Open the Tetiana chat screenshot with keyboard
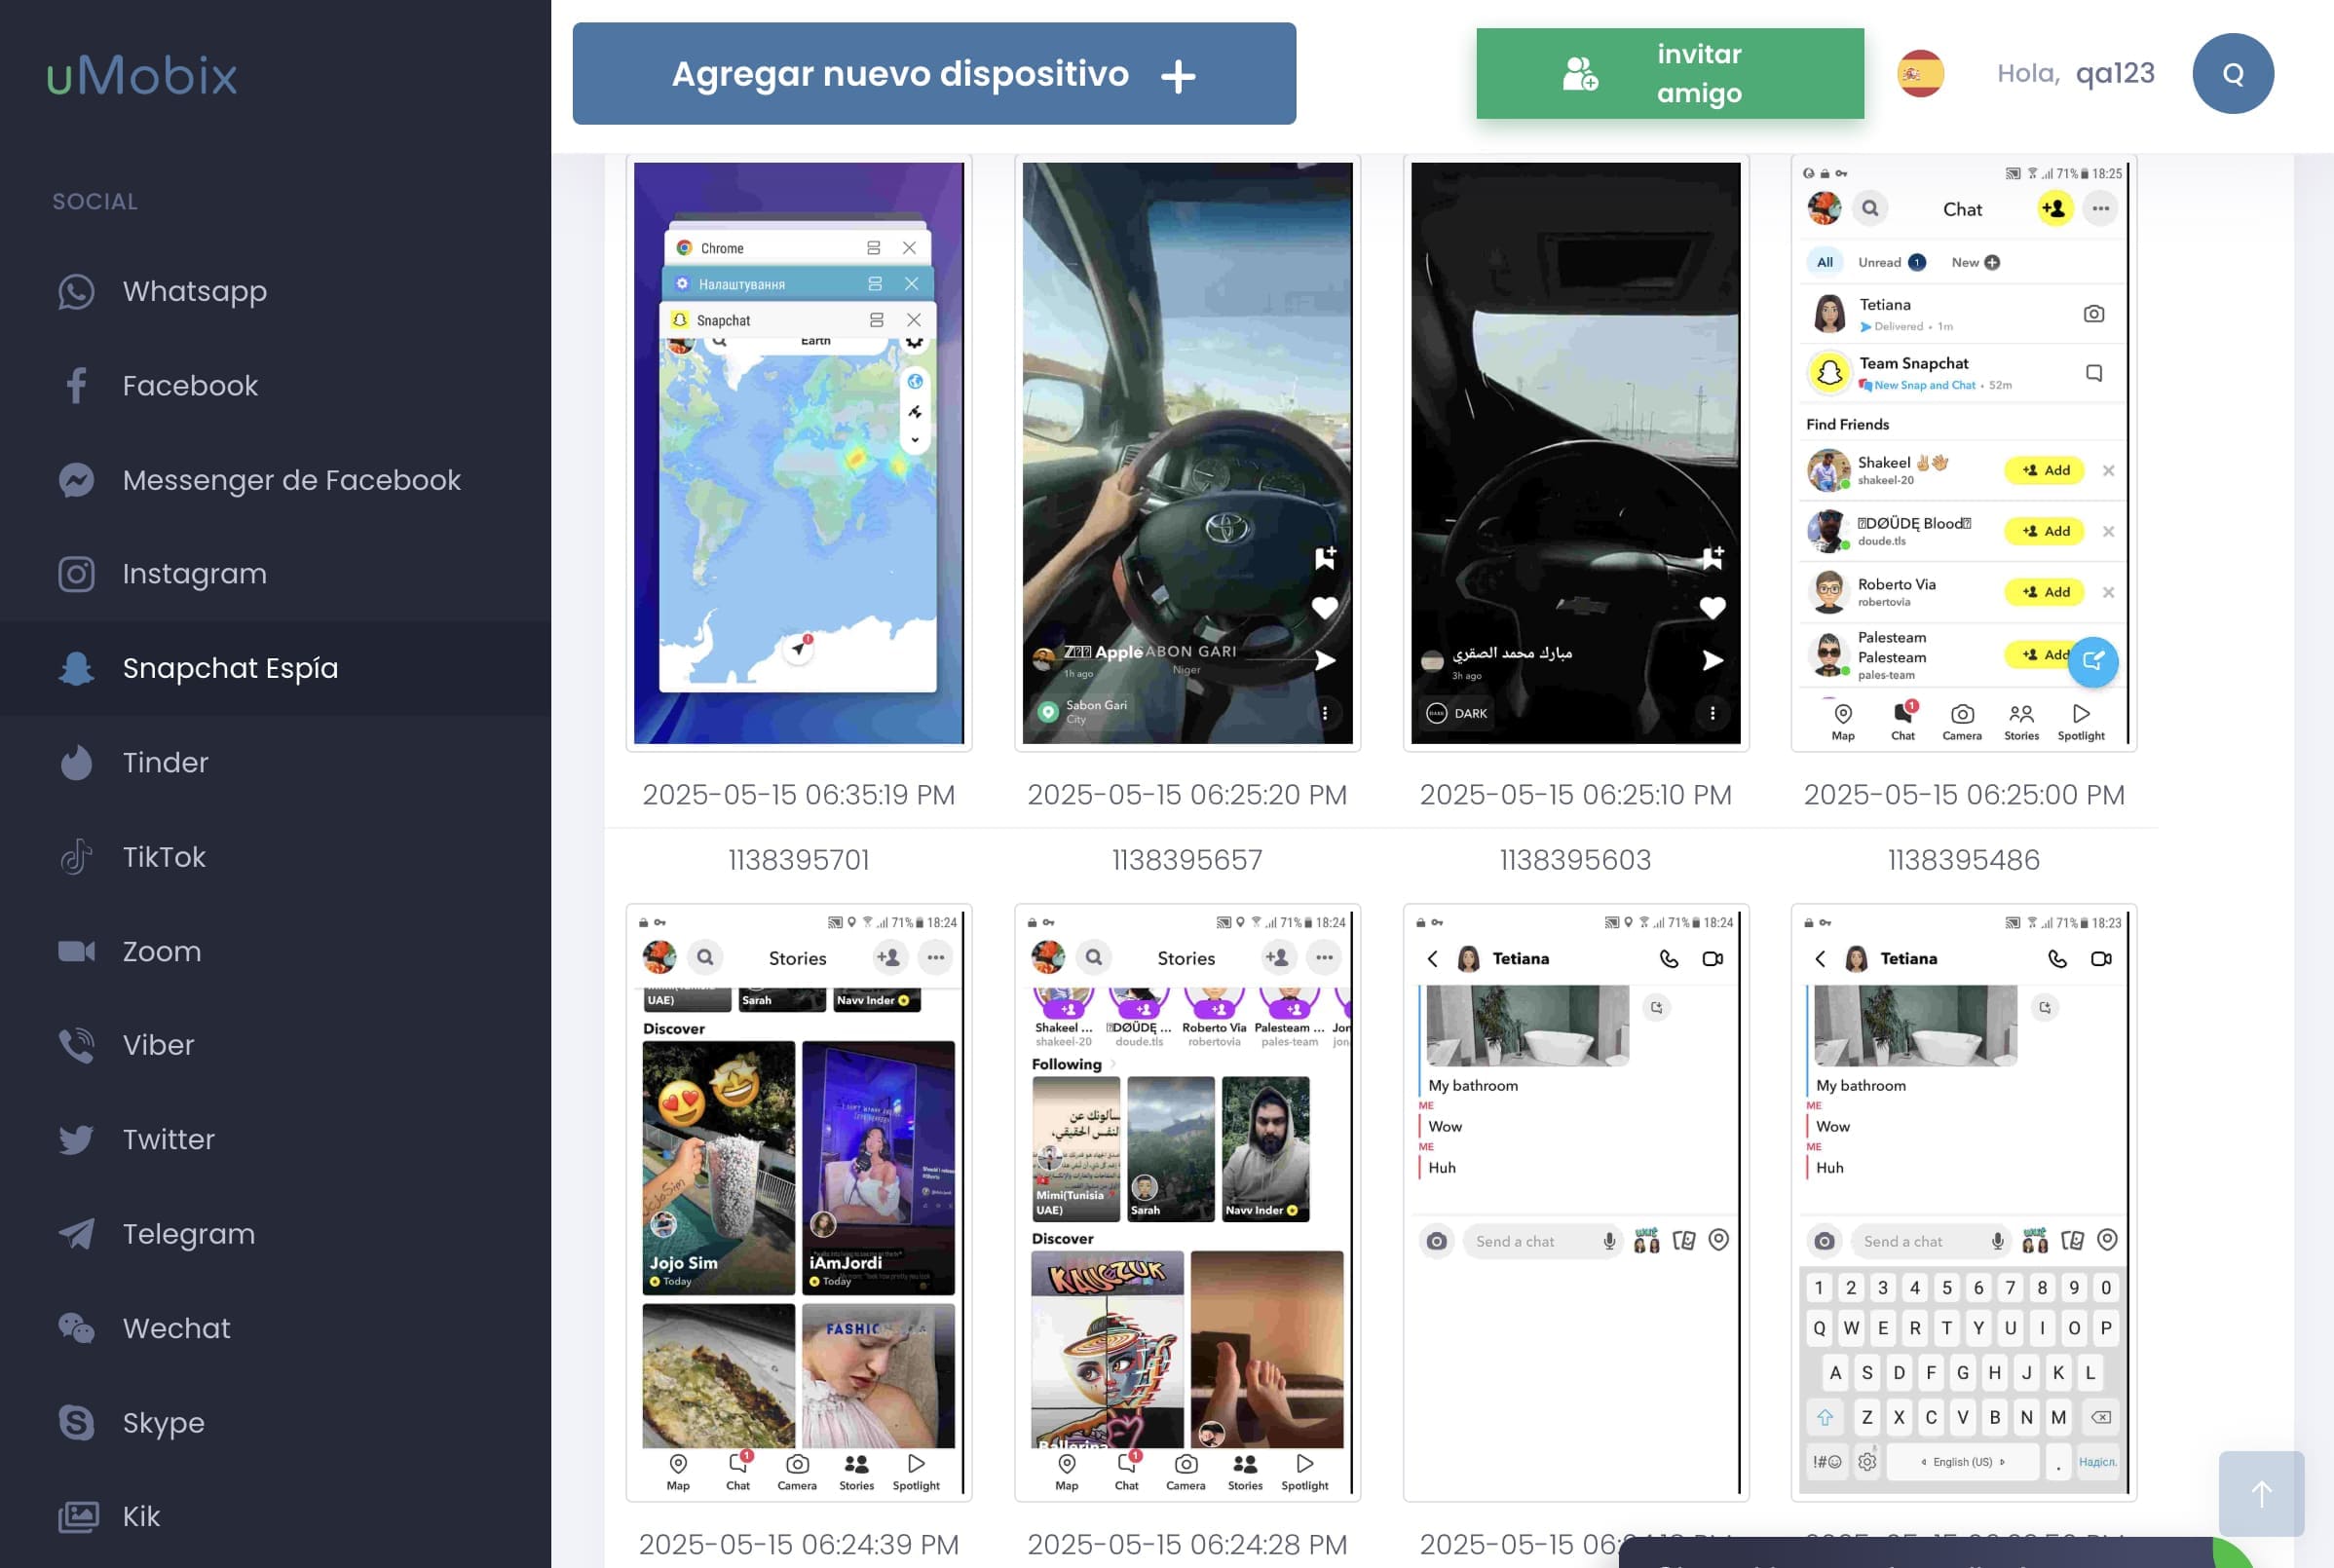The image size is (2334, 1568). 1964,1203
